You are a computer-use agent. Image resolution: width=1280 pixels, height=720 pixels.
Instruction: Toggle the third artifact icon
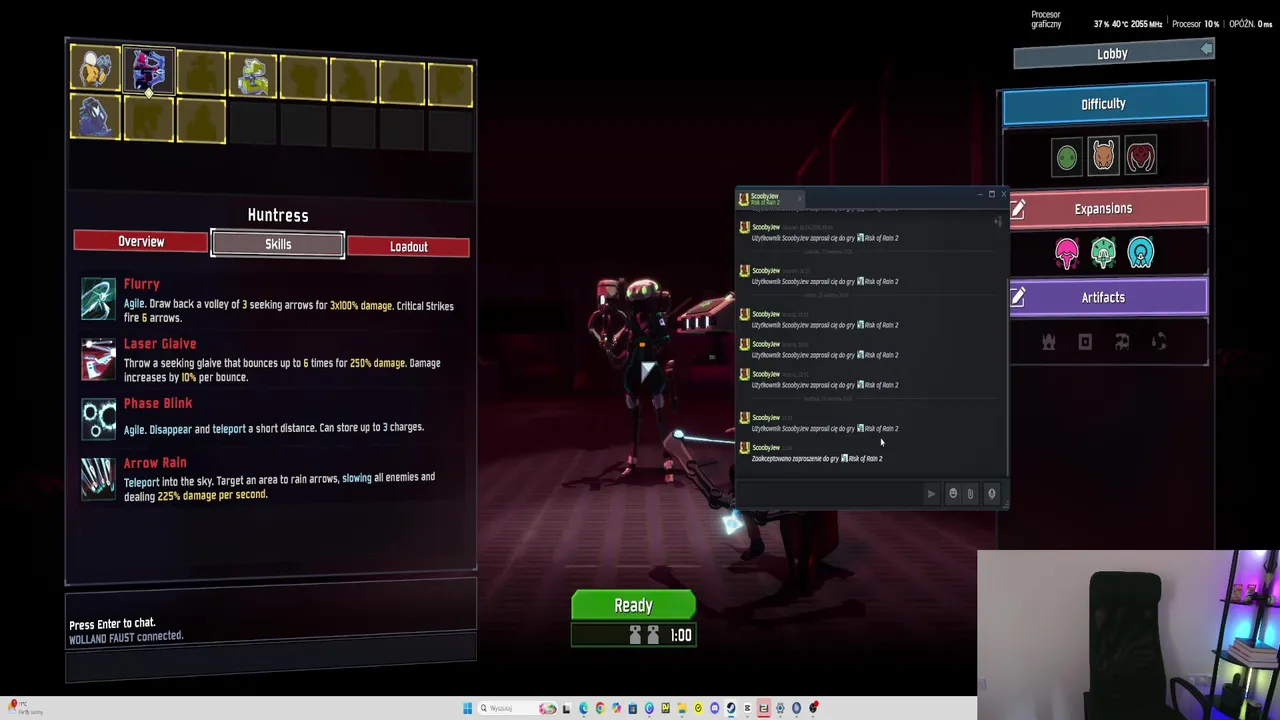point(1122,343)
